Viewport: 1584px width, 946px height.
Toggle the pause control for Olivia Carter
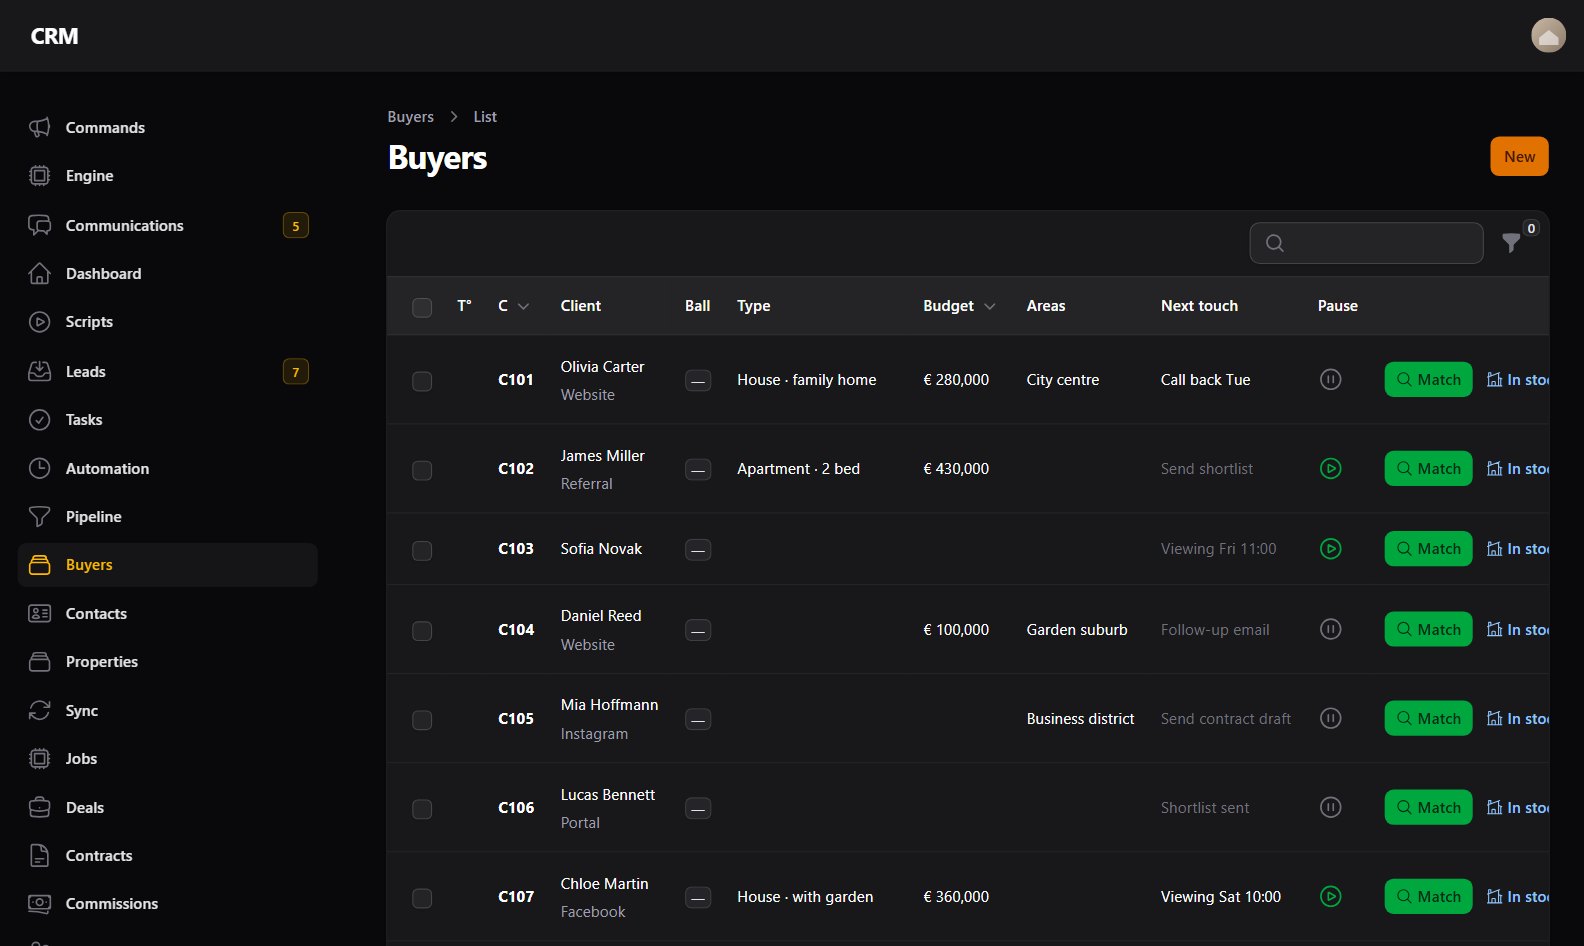1330,379
